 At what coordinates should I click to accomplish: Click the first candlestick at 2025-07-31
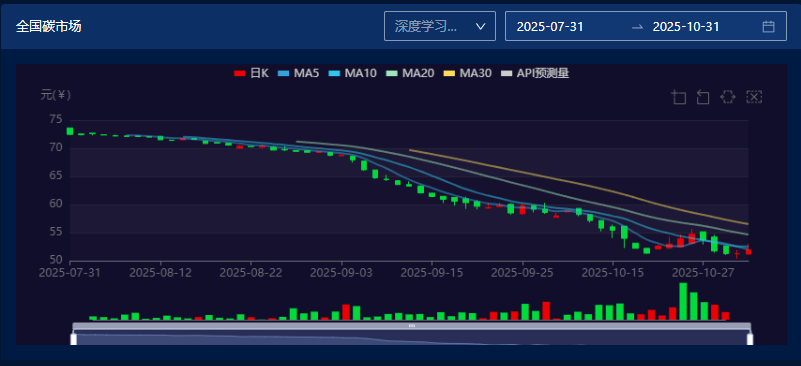pos(70,131)
